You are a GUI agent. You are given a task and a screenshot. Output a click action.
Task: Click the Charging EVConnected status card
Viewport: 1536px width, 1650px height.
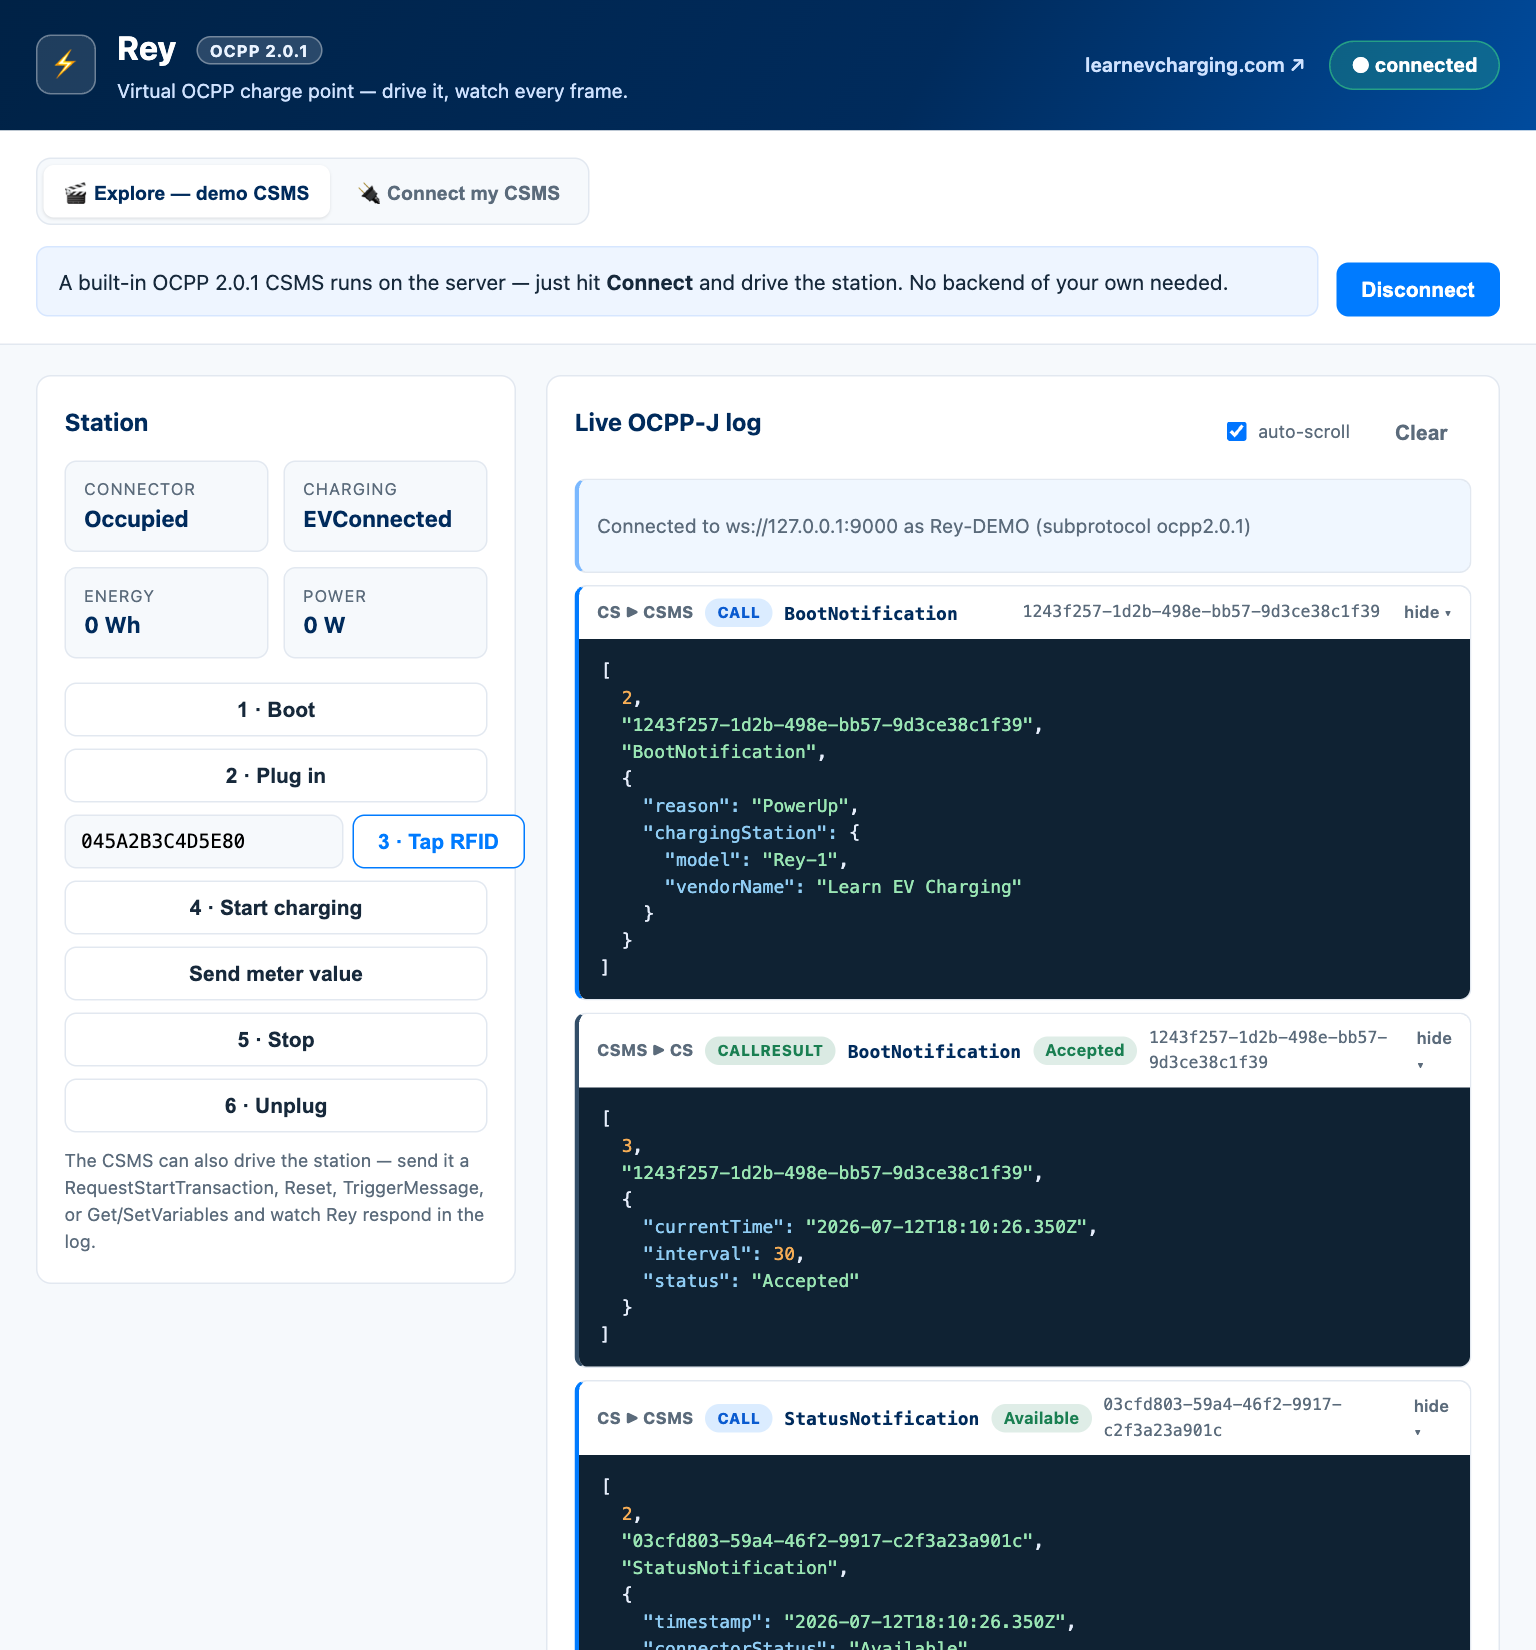point(385,506)
